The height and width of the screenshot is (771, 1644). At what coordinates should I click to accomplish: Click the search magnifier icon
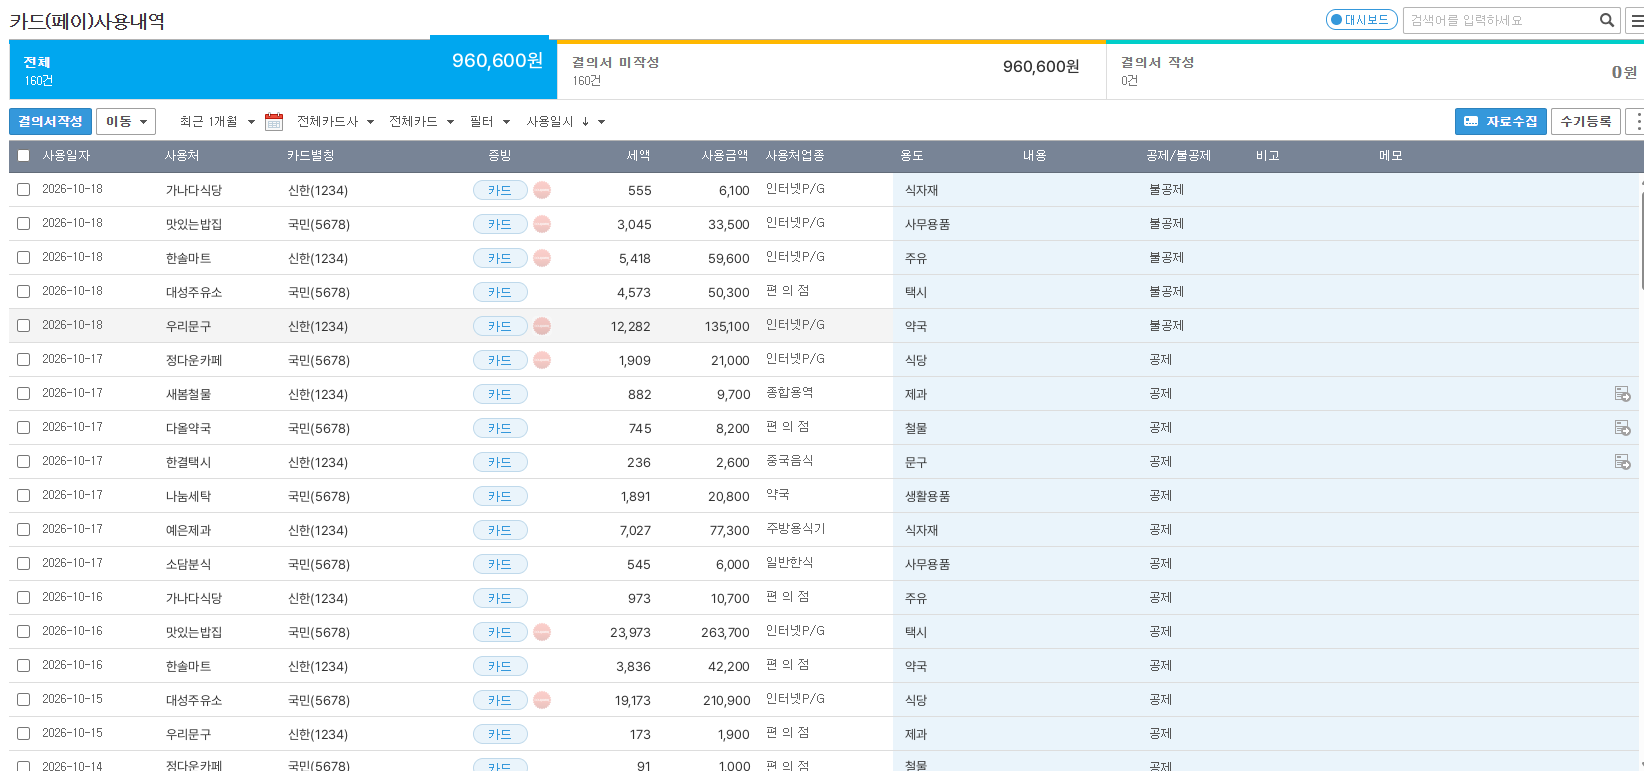(x=1606, y=20)
